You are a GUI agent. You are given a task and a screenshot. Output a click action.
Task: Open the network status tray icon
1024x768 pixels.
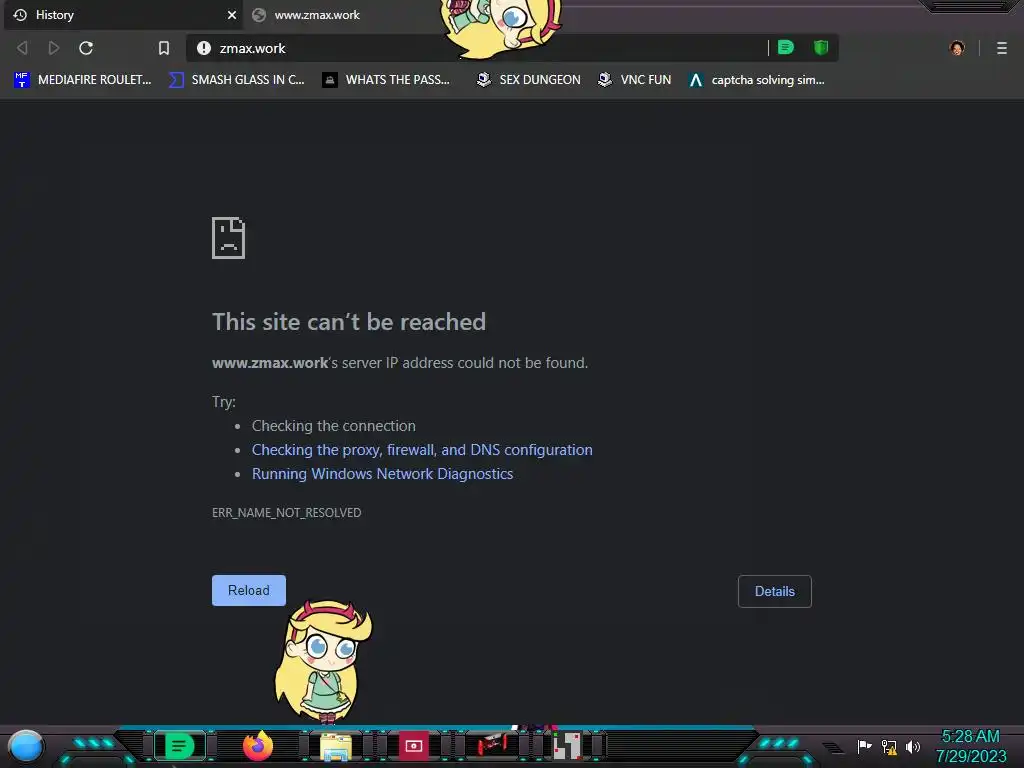pos(889,746)
